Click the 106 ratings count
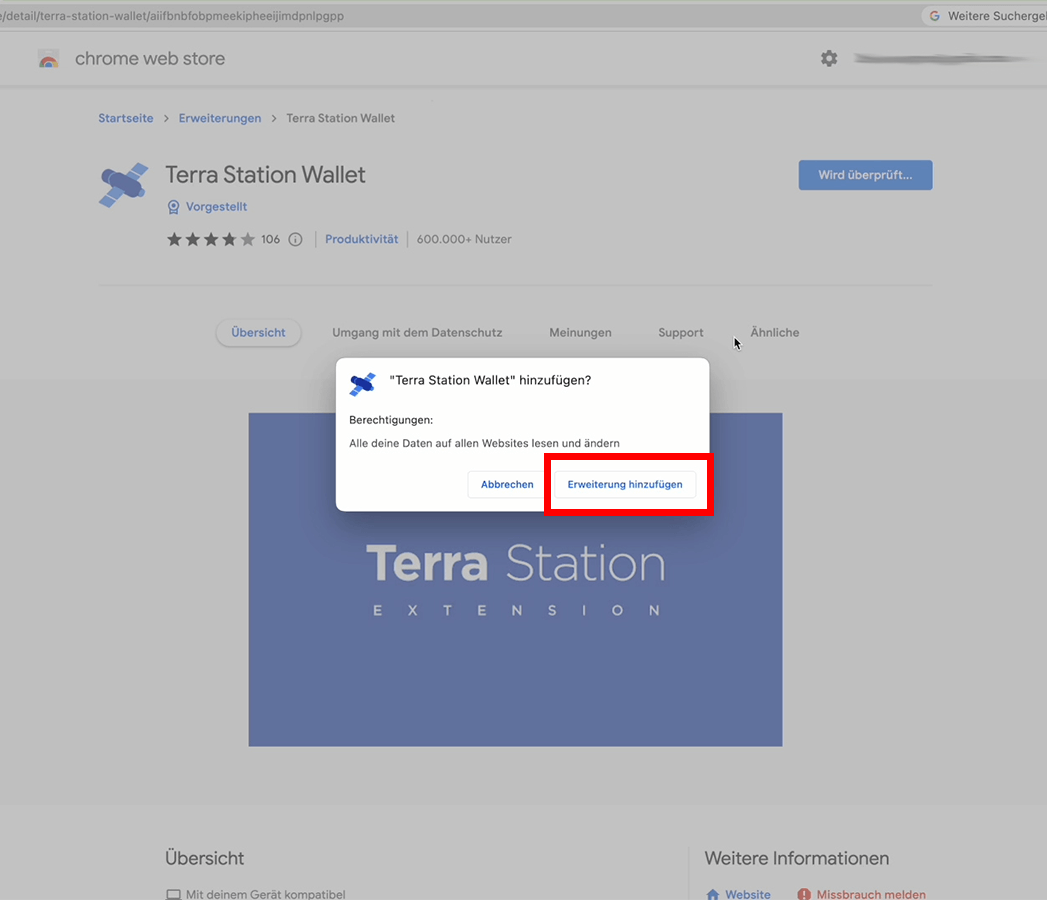This screenshot has height=900, width=1047. [270, 239]
